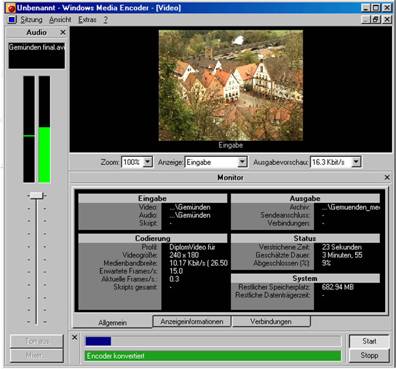
Task: Click the System section header
Action: [305, 278]
